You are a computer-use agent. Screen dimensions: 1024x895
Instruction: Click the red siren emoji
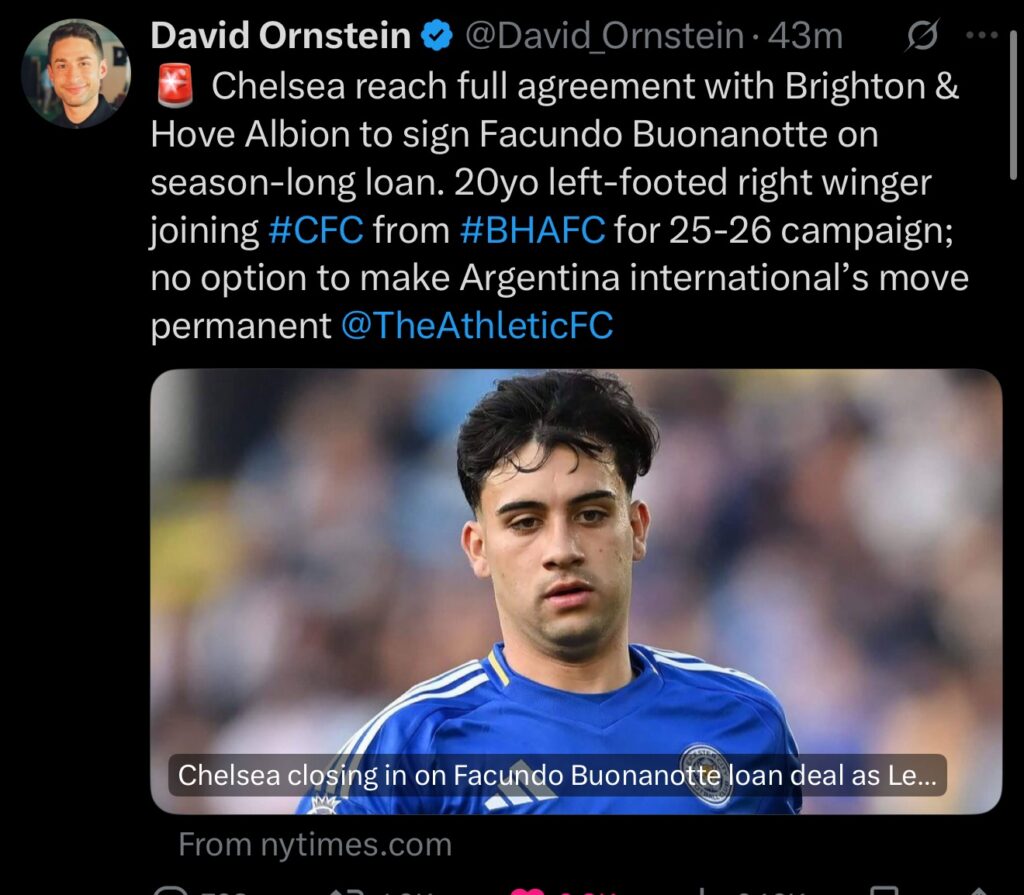175,86
